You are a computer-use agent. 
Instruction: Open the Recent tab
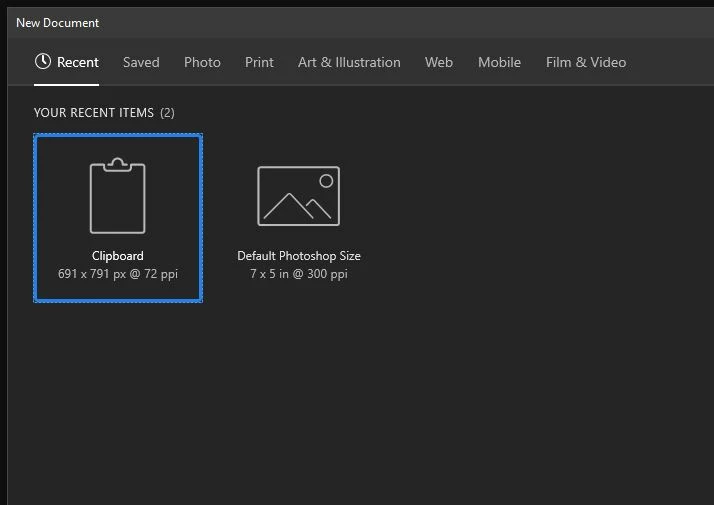(x=66, y=62)
